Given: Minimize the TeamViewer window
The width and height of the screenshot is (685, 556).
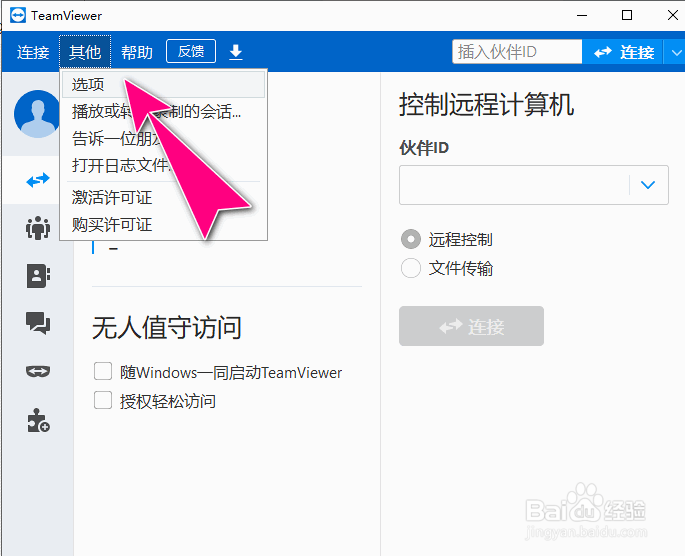Looking at the screenshot, I should click(x=582, y=15).
